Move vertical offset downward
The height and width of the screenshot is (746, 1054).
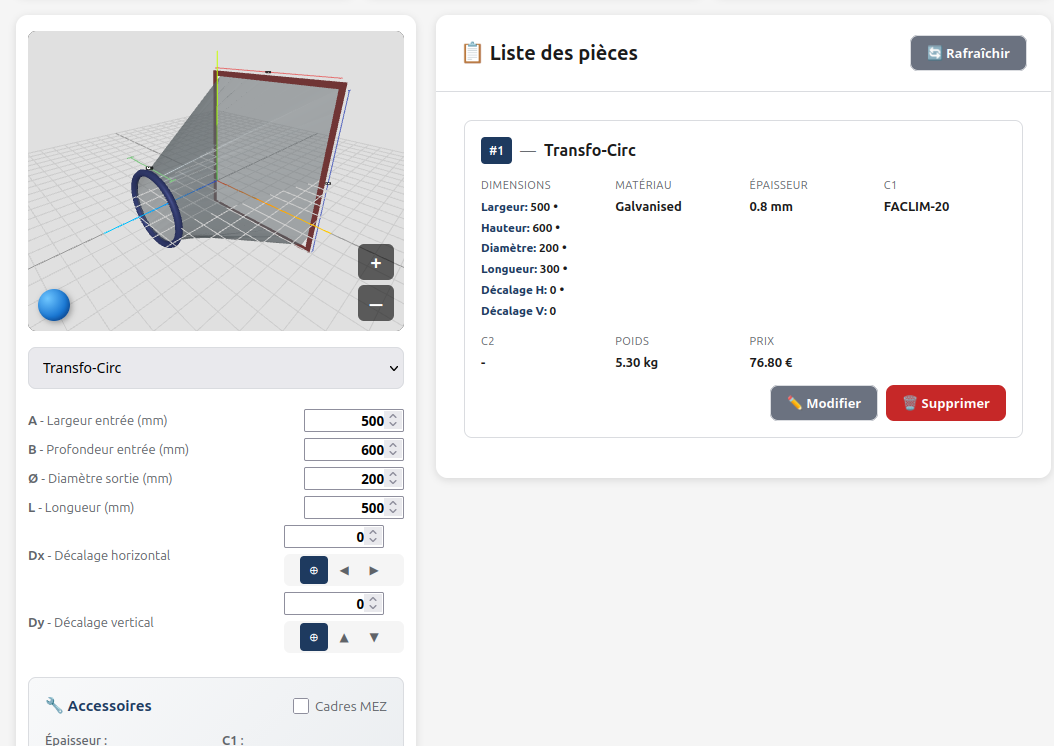(x=374, y=637)
